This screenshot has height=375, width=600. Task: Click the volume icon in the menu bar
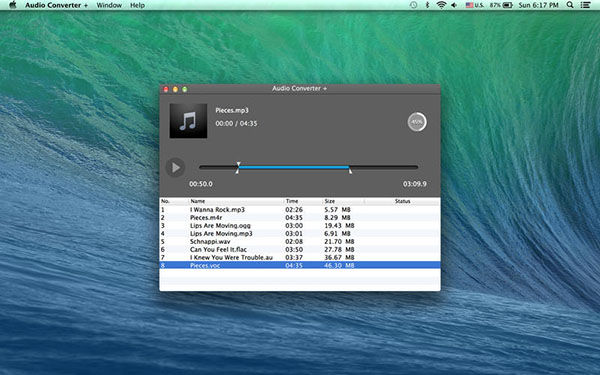pos(454,5)
